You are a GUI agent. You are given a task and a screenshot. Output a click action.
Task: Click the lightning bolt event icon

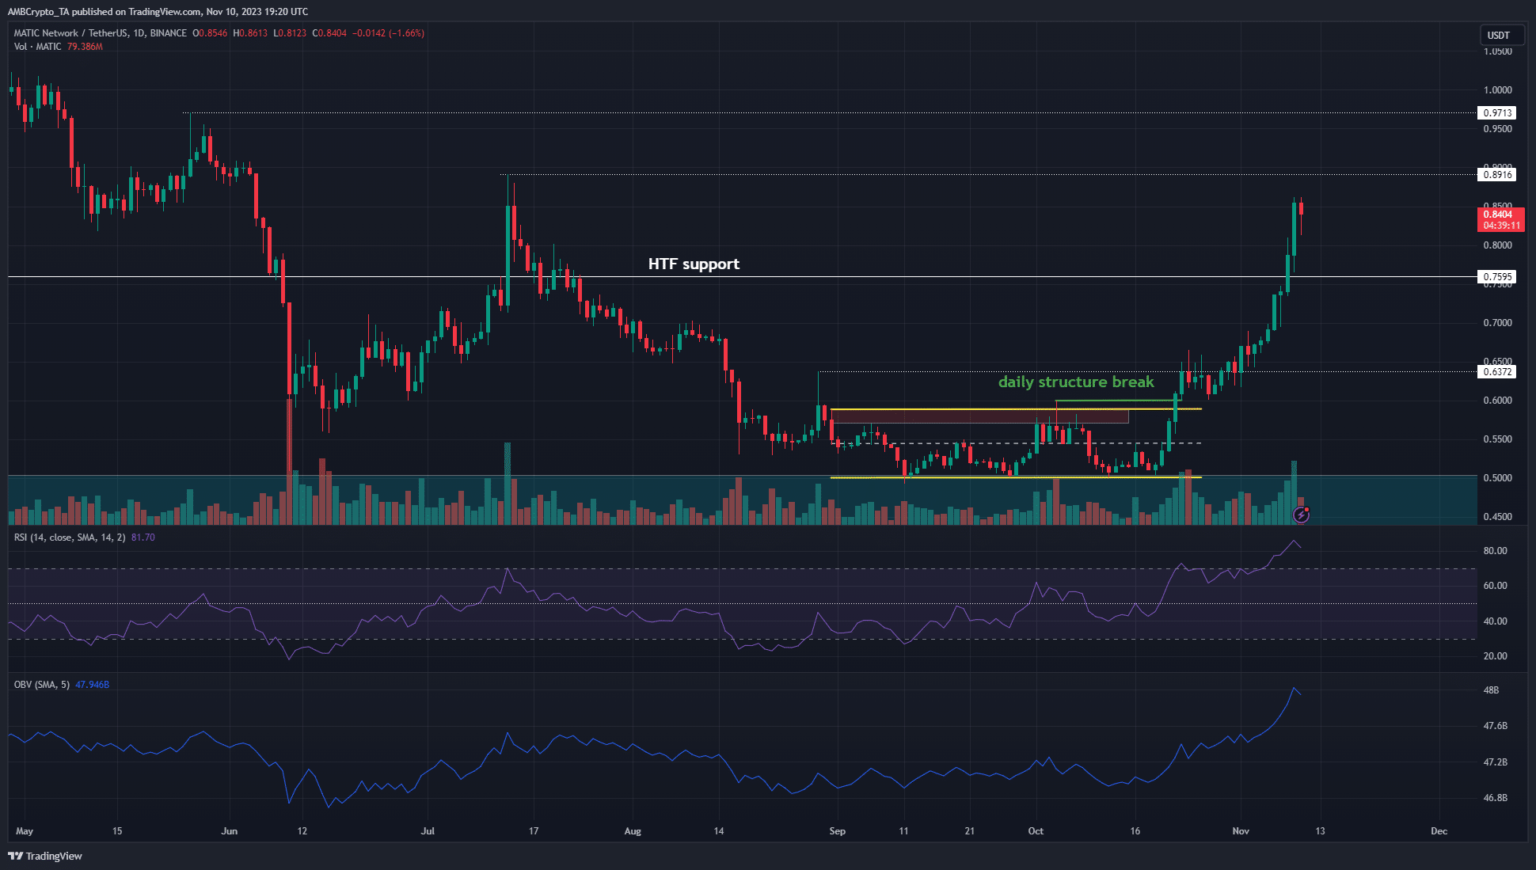point(1301,514)
